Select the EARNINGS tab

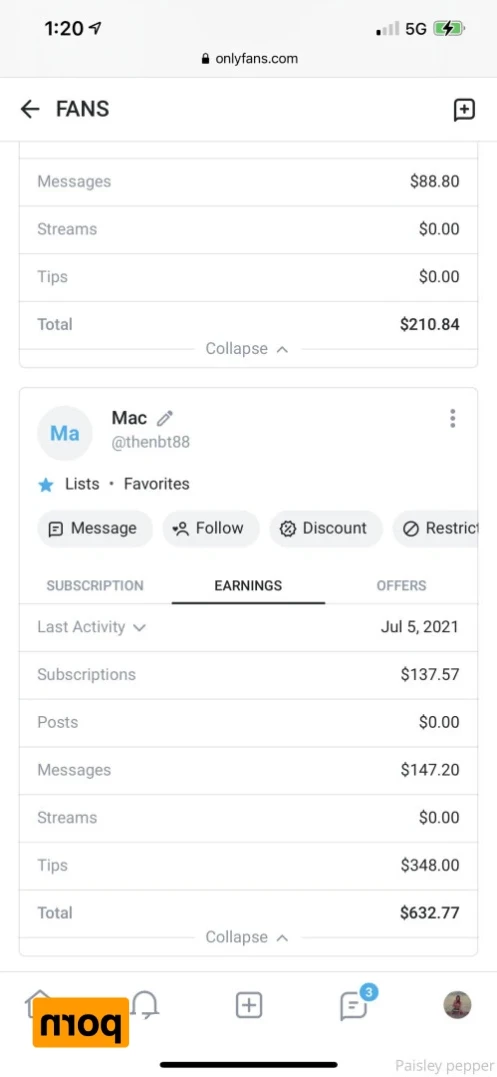(248, 586)
